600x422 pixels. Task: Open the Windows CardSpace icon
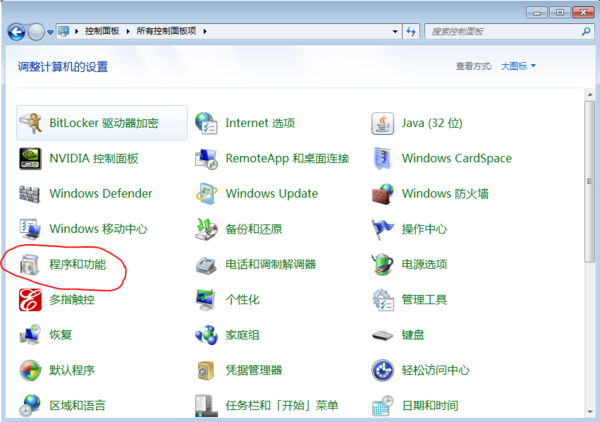[x=382, y=158]
